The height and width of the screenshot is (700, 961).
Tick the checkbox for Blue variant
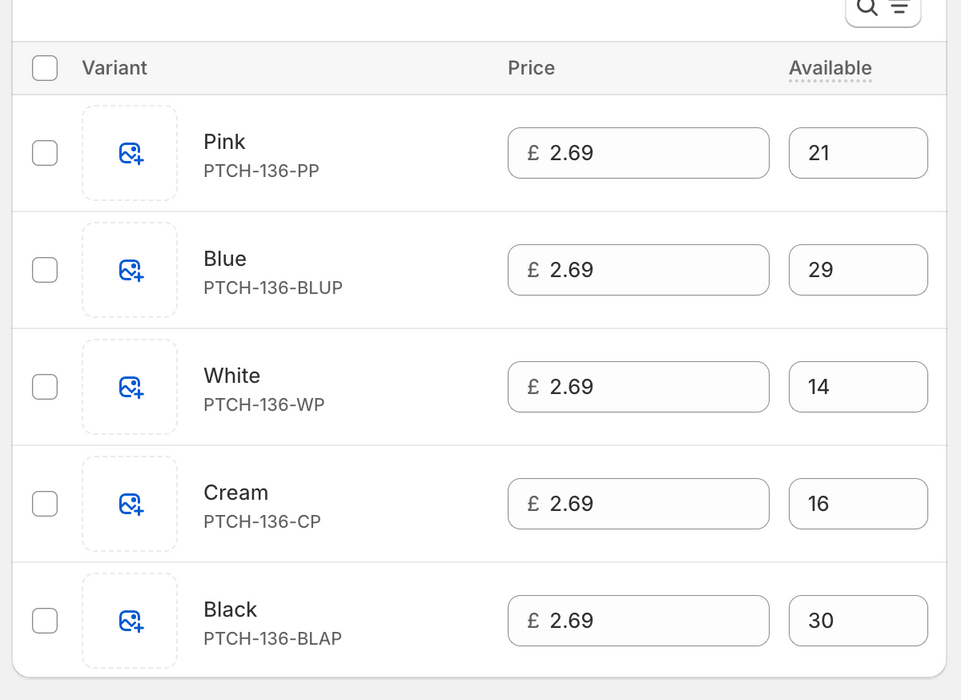point(45,270)
